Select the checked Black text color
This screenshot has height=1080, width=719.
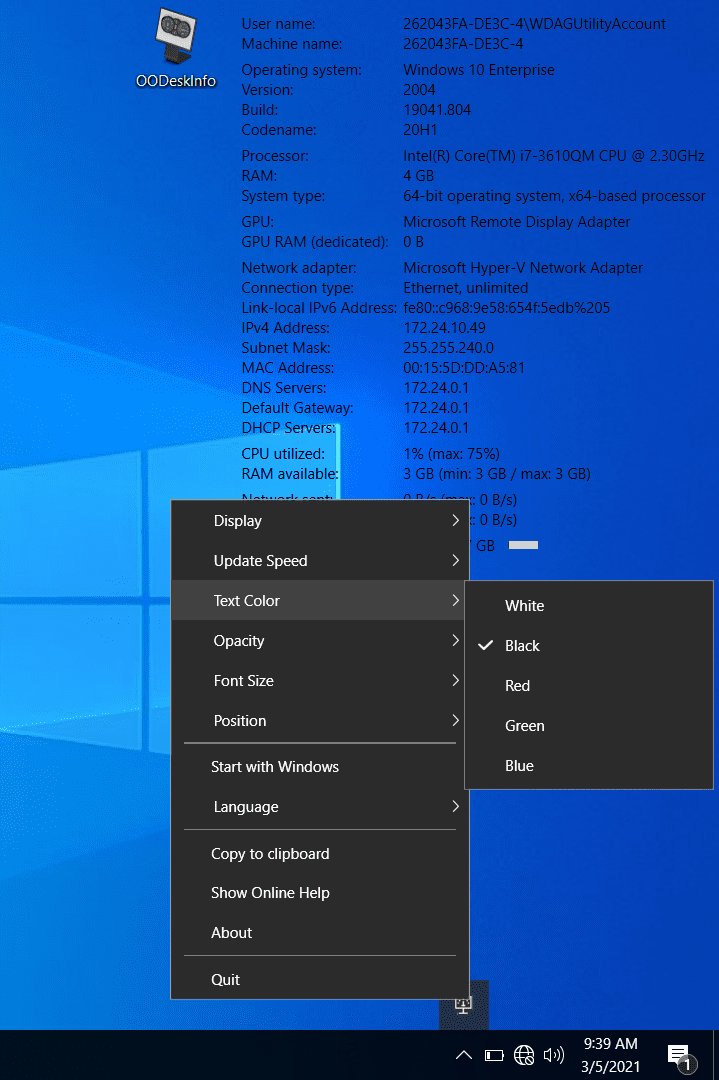(x=522, y=646)
